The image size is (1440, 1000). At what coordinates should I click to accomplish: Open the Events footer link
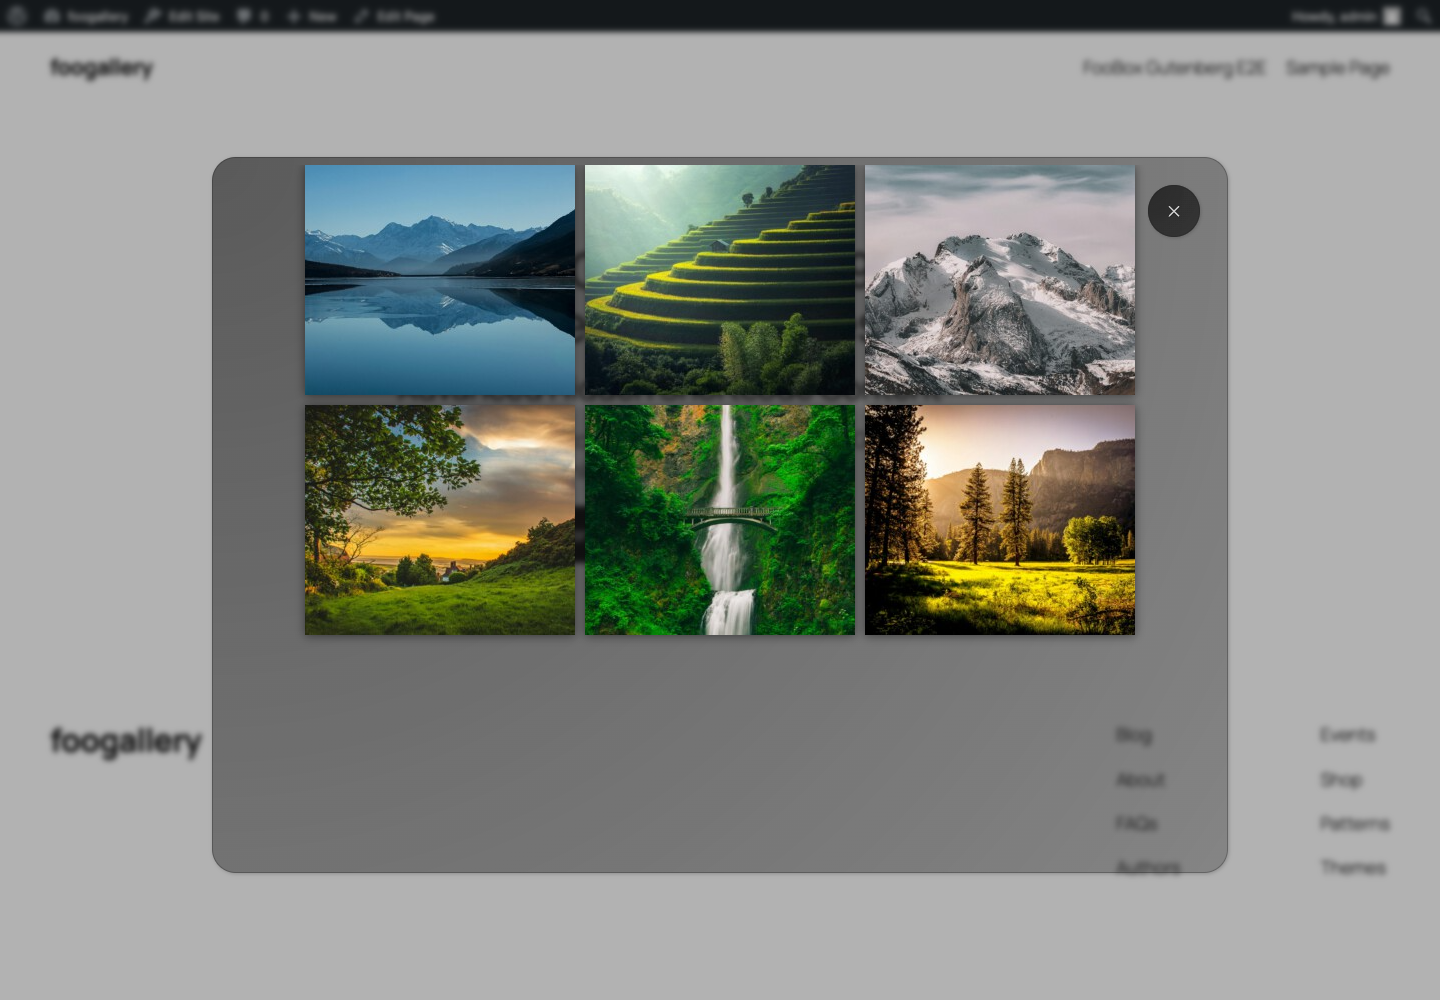tap(1347, 735)
